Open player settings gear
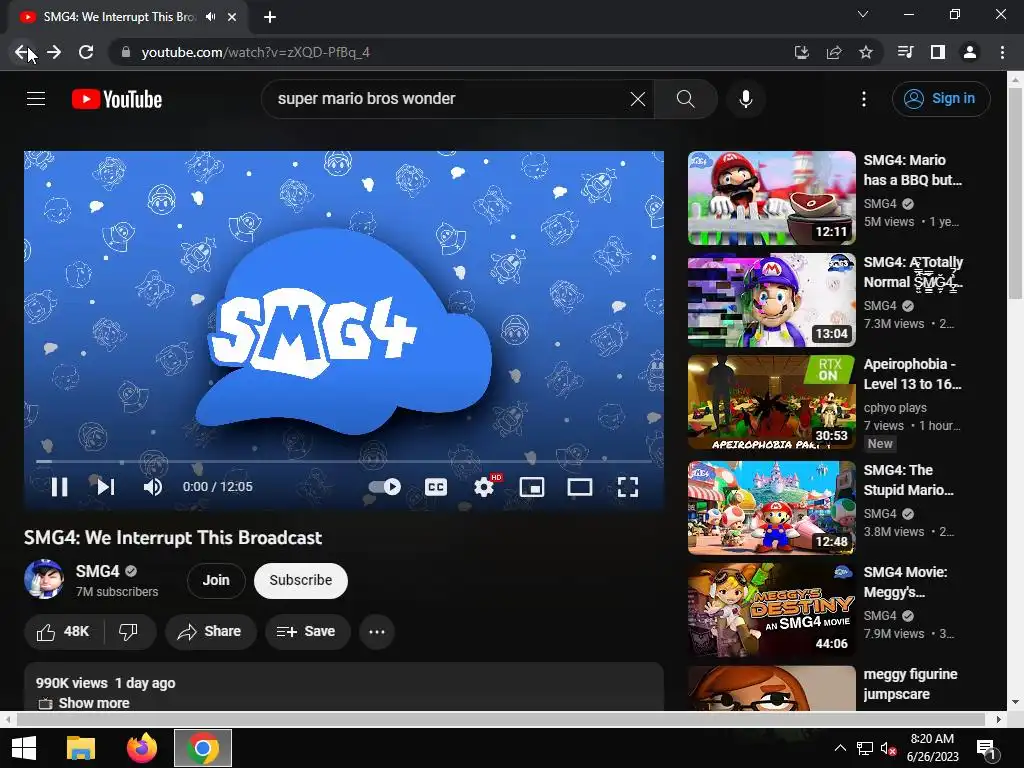Viewport: 1024px width, 768px height. point(484,487)
